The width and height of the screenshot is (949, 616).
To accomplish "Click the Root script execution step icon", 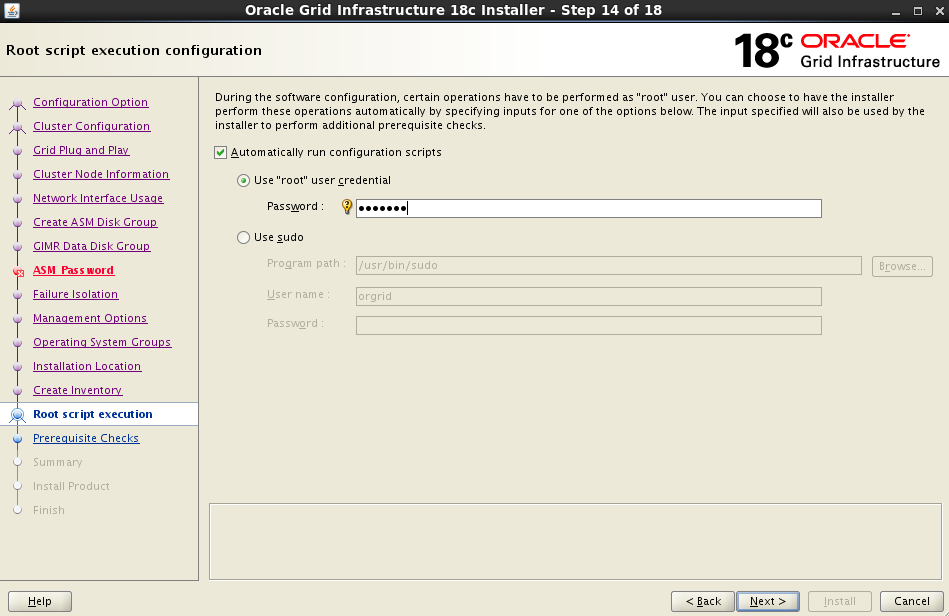I will click(x=18, y=414).
